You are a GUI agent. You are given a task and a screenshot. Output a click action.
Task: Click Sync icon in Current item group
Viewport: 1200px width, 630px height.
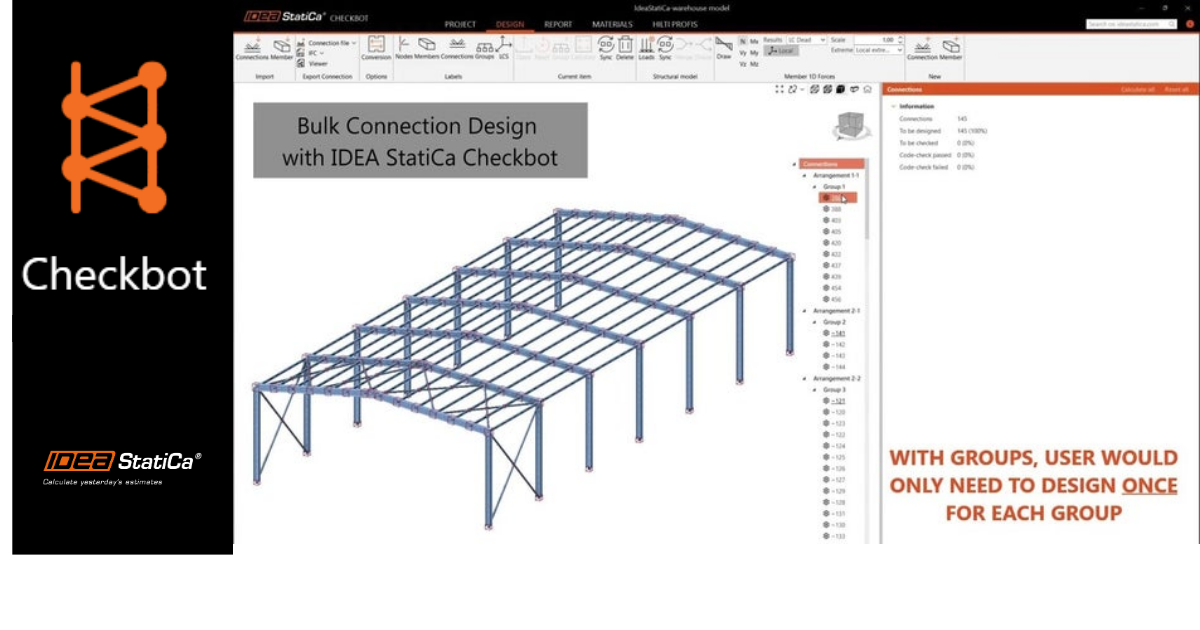(x=606, y=44)
